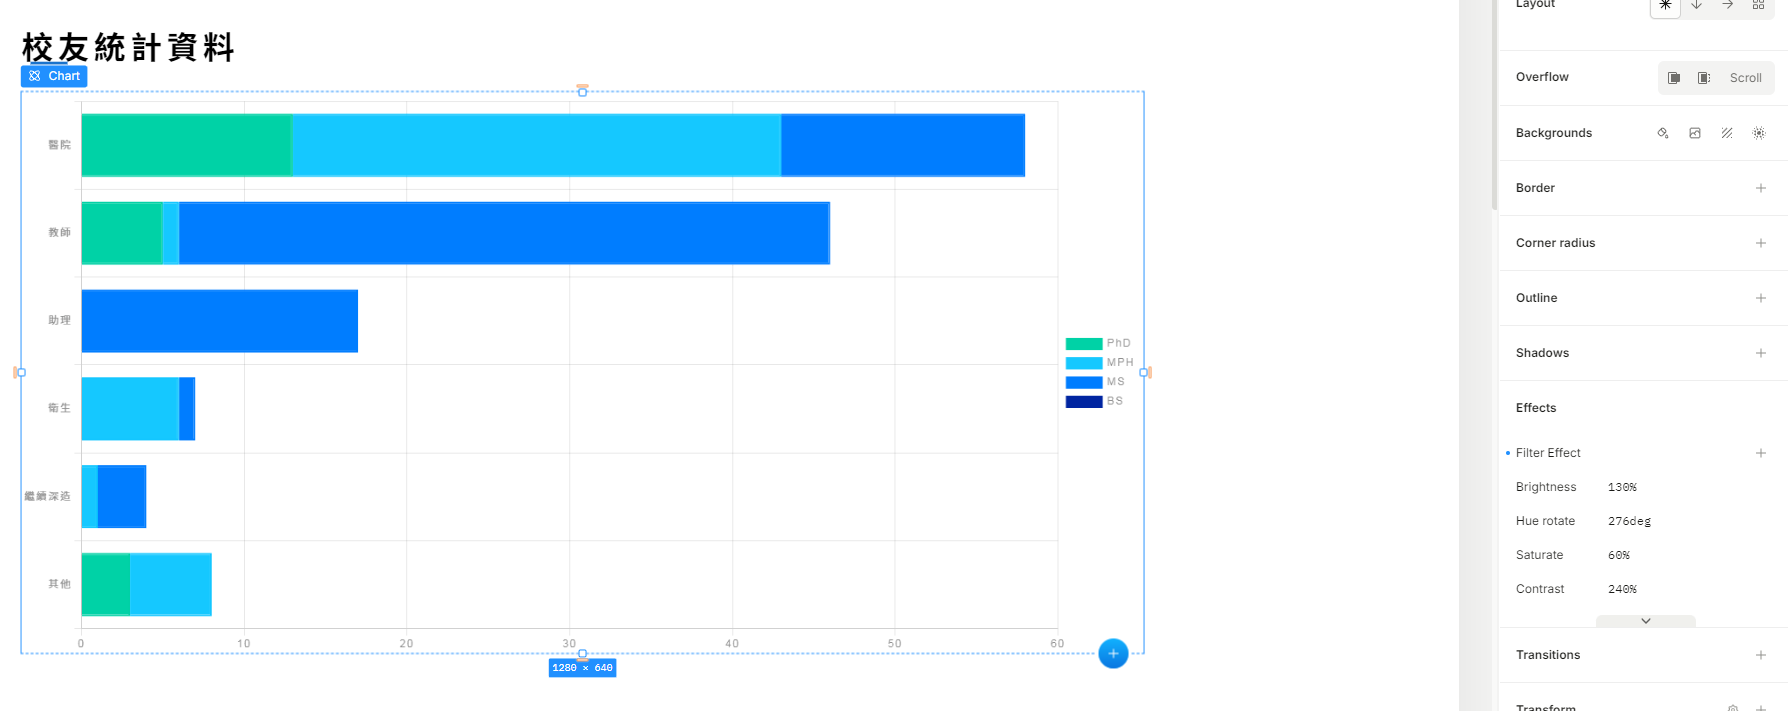Viewport: 1788px width, 711px height.
Task: Add a new Filter Effect
Action: (x=1761, y=453)
